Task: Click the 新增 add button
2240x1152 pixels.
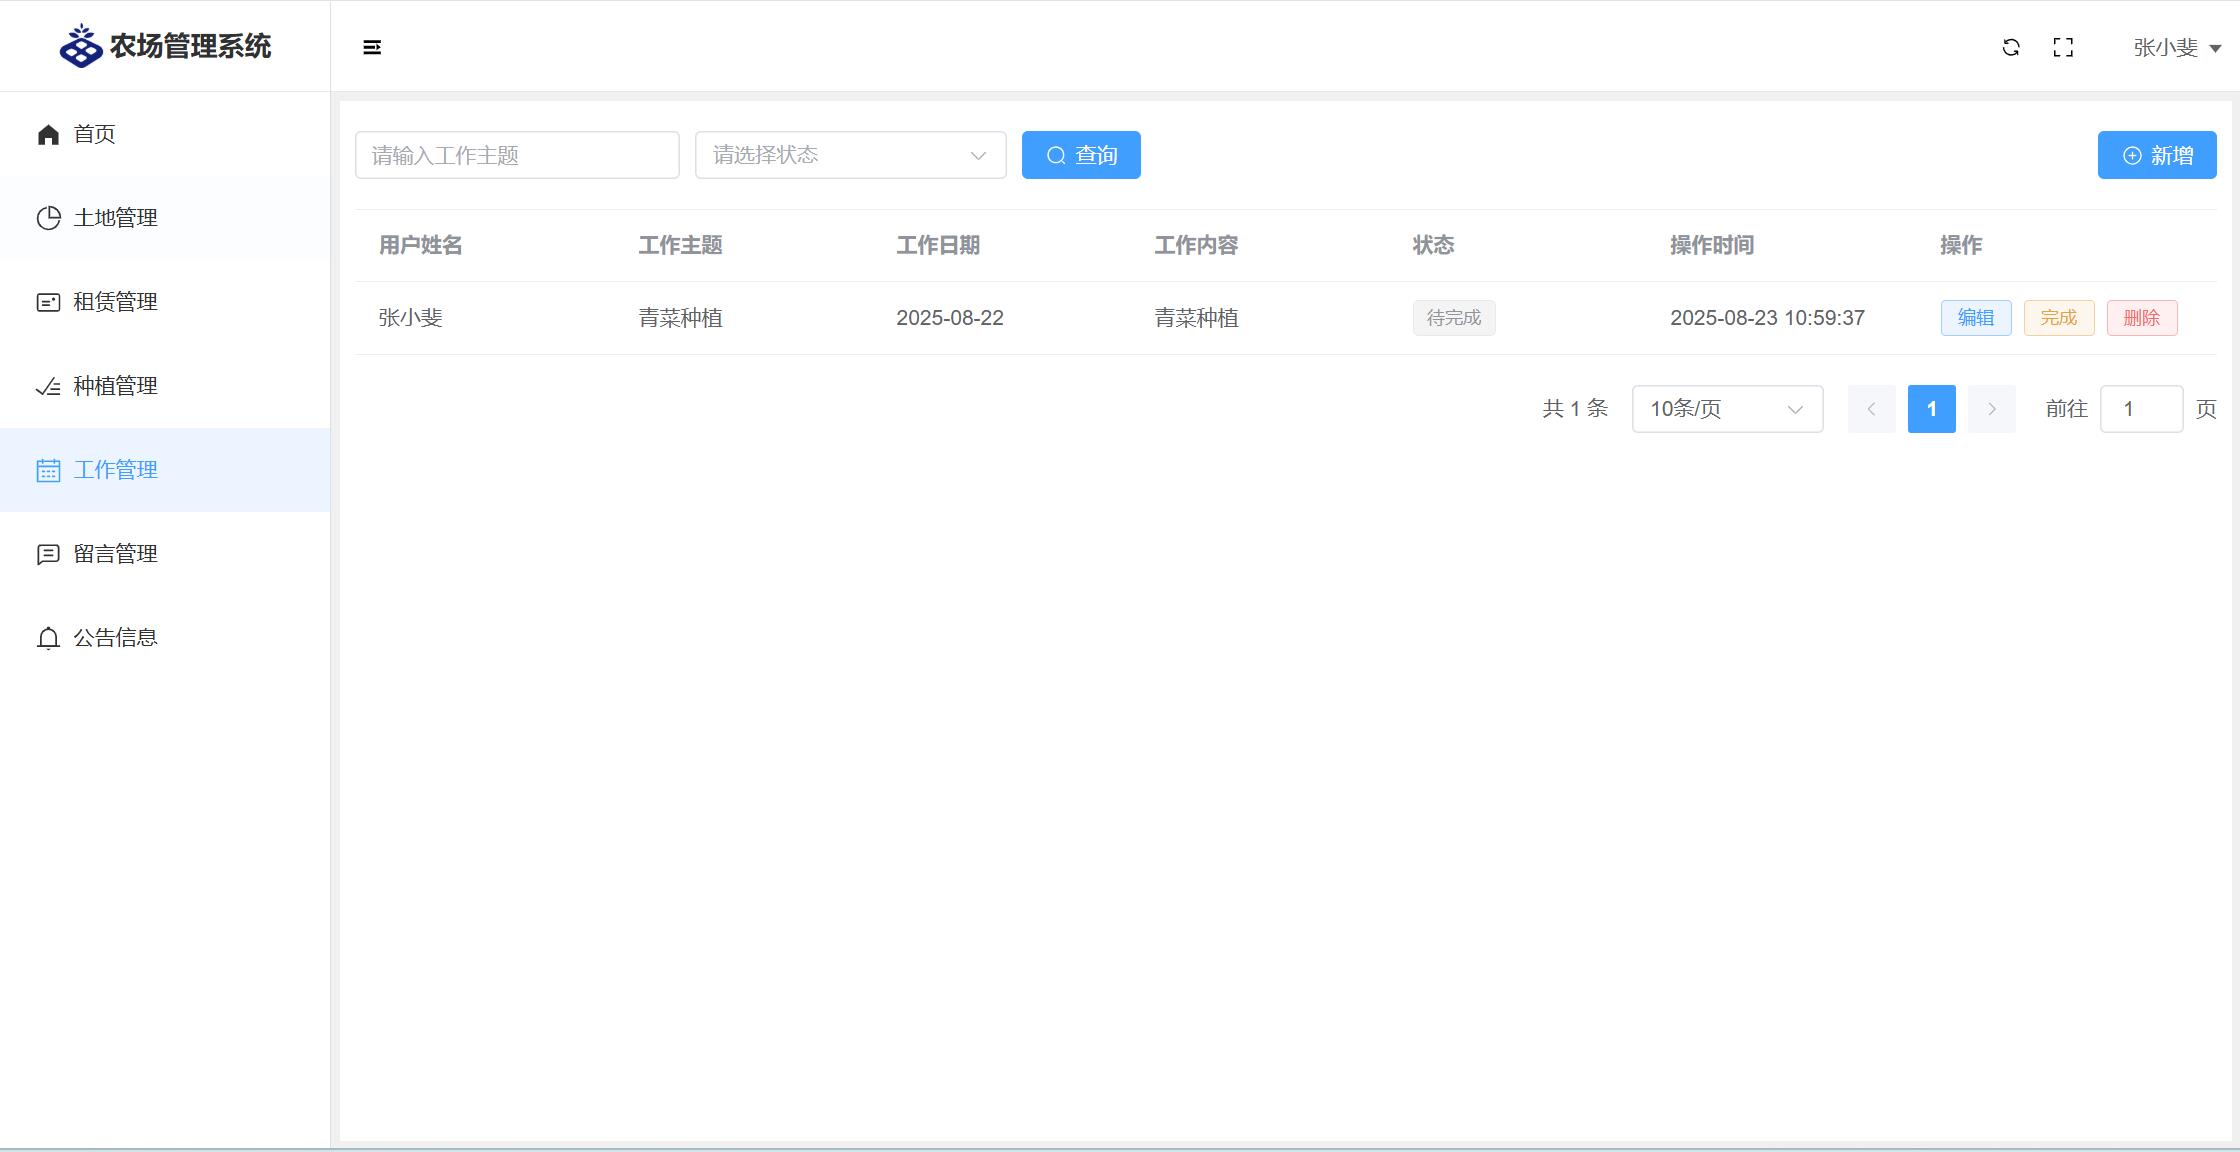Action: 2156,155
